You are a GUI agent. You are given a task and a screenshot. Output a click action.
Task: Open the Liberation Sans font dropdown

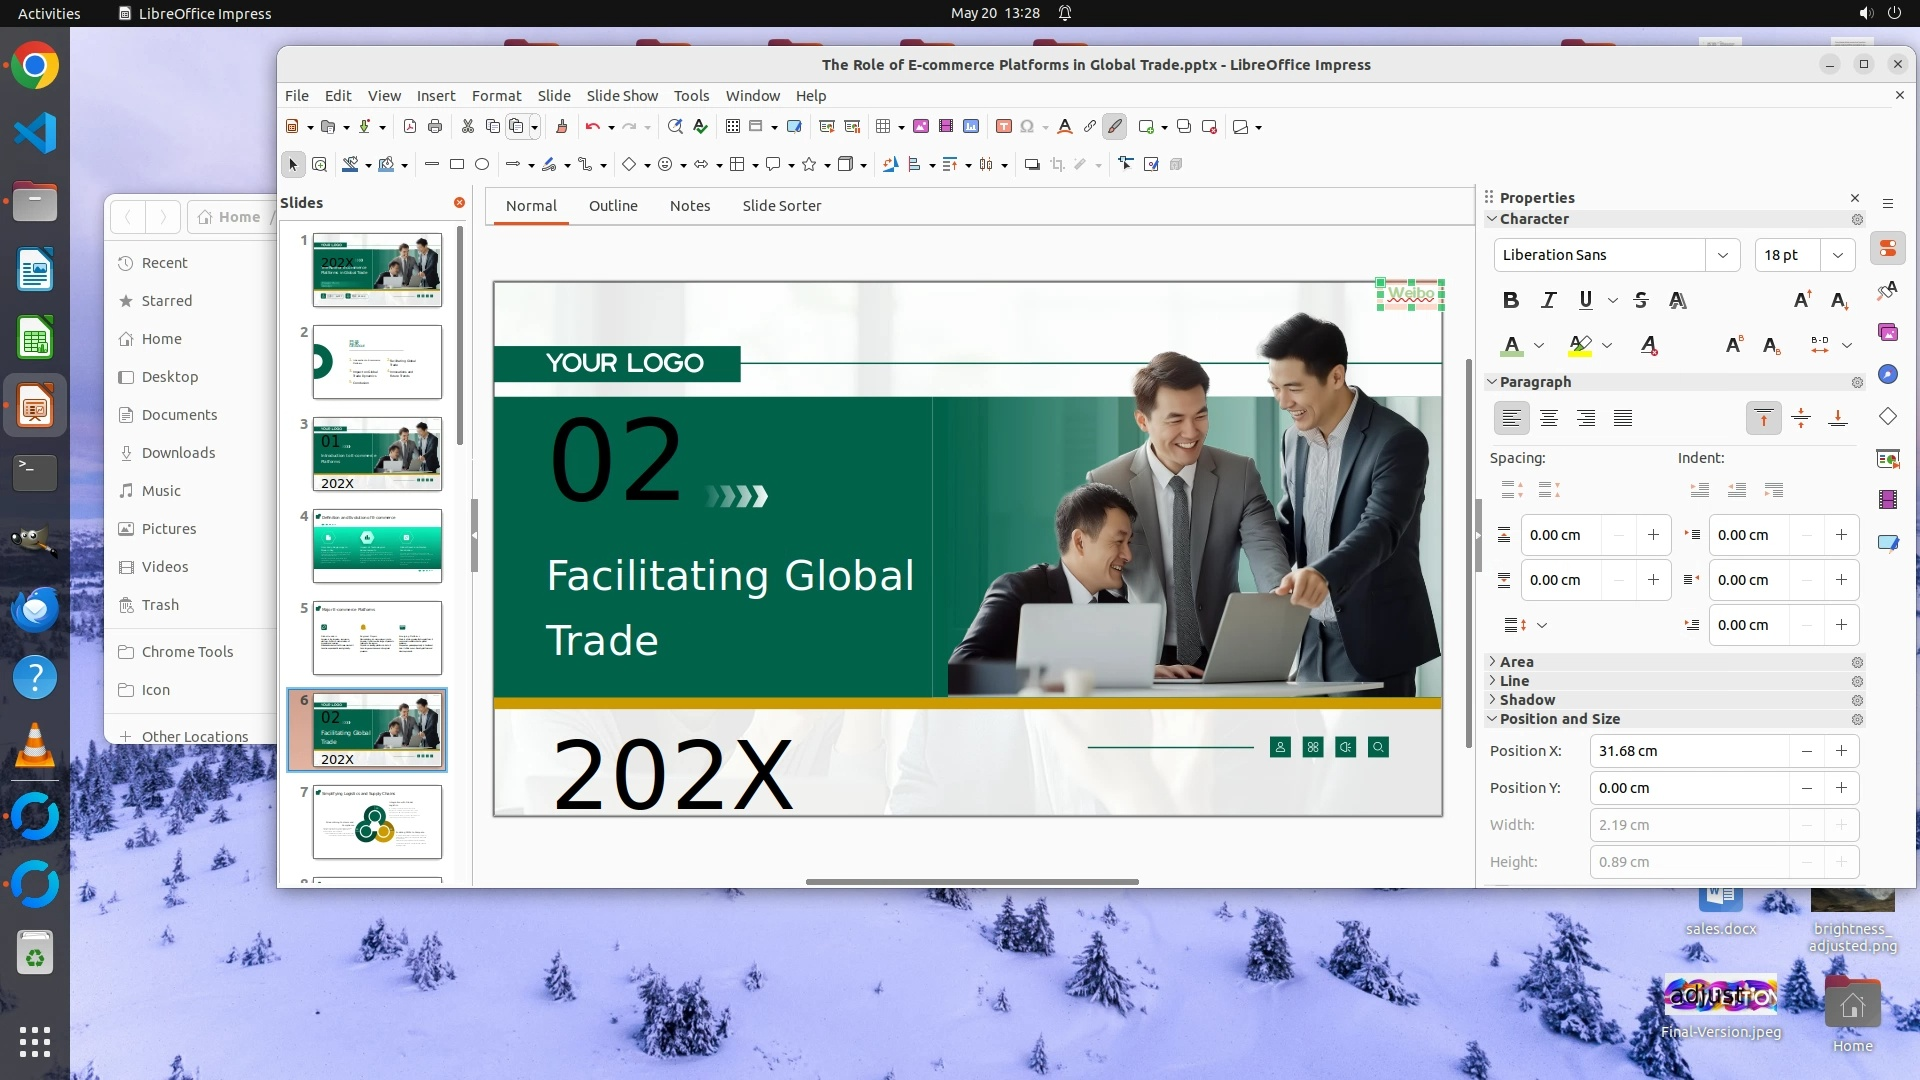click(x=1722, y=255)
